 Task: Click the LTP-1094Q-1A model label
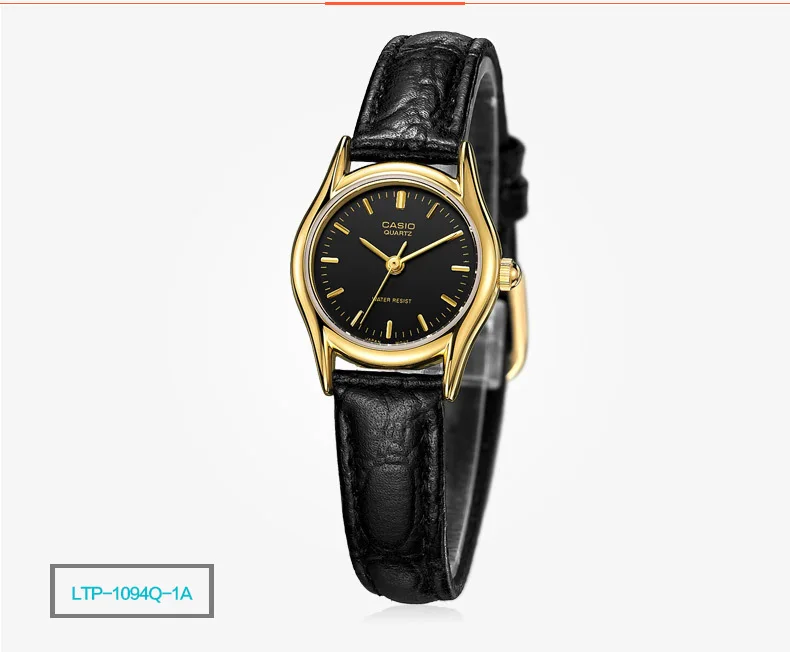tap(131, 592)
